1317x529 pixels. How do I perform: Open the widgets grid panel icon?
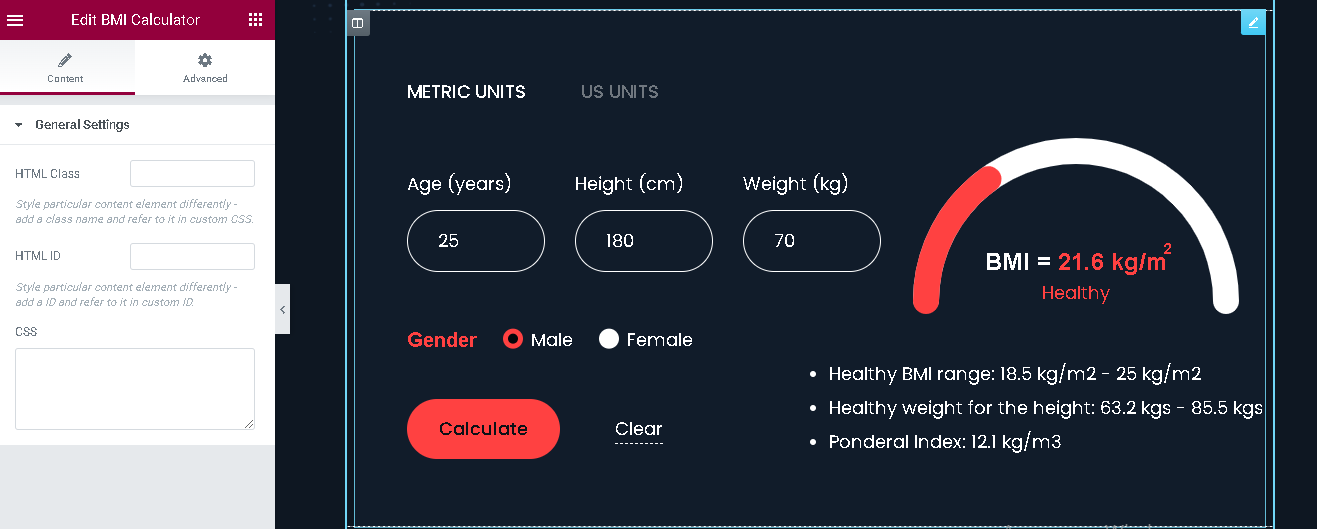click(x=255, y=20)
